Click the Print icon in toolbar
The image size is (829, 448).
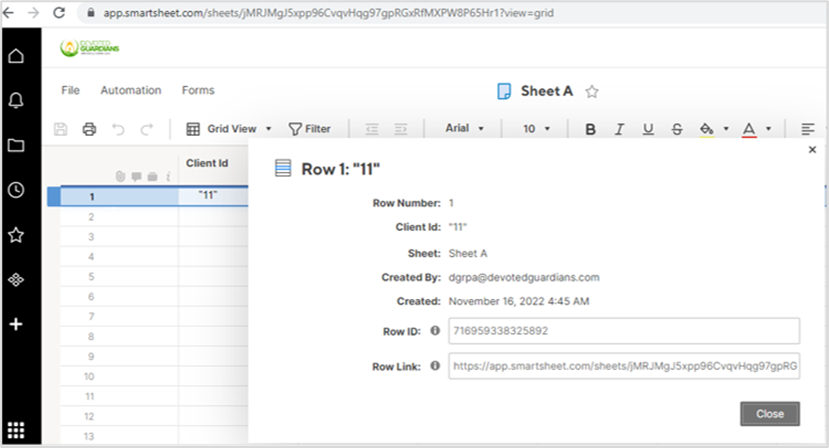pyautogui.click(x=89, y=129)
